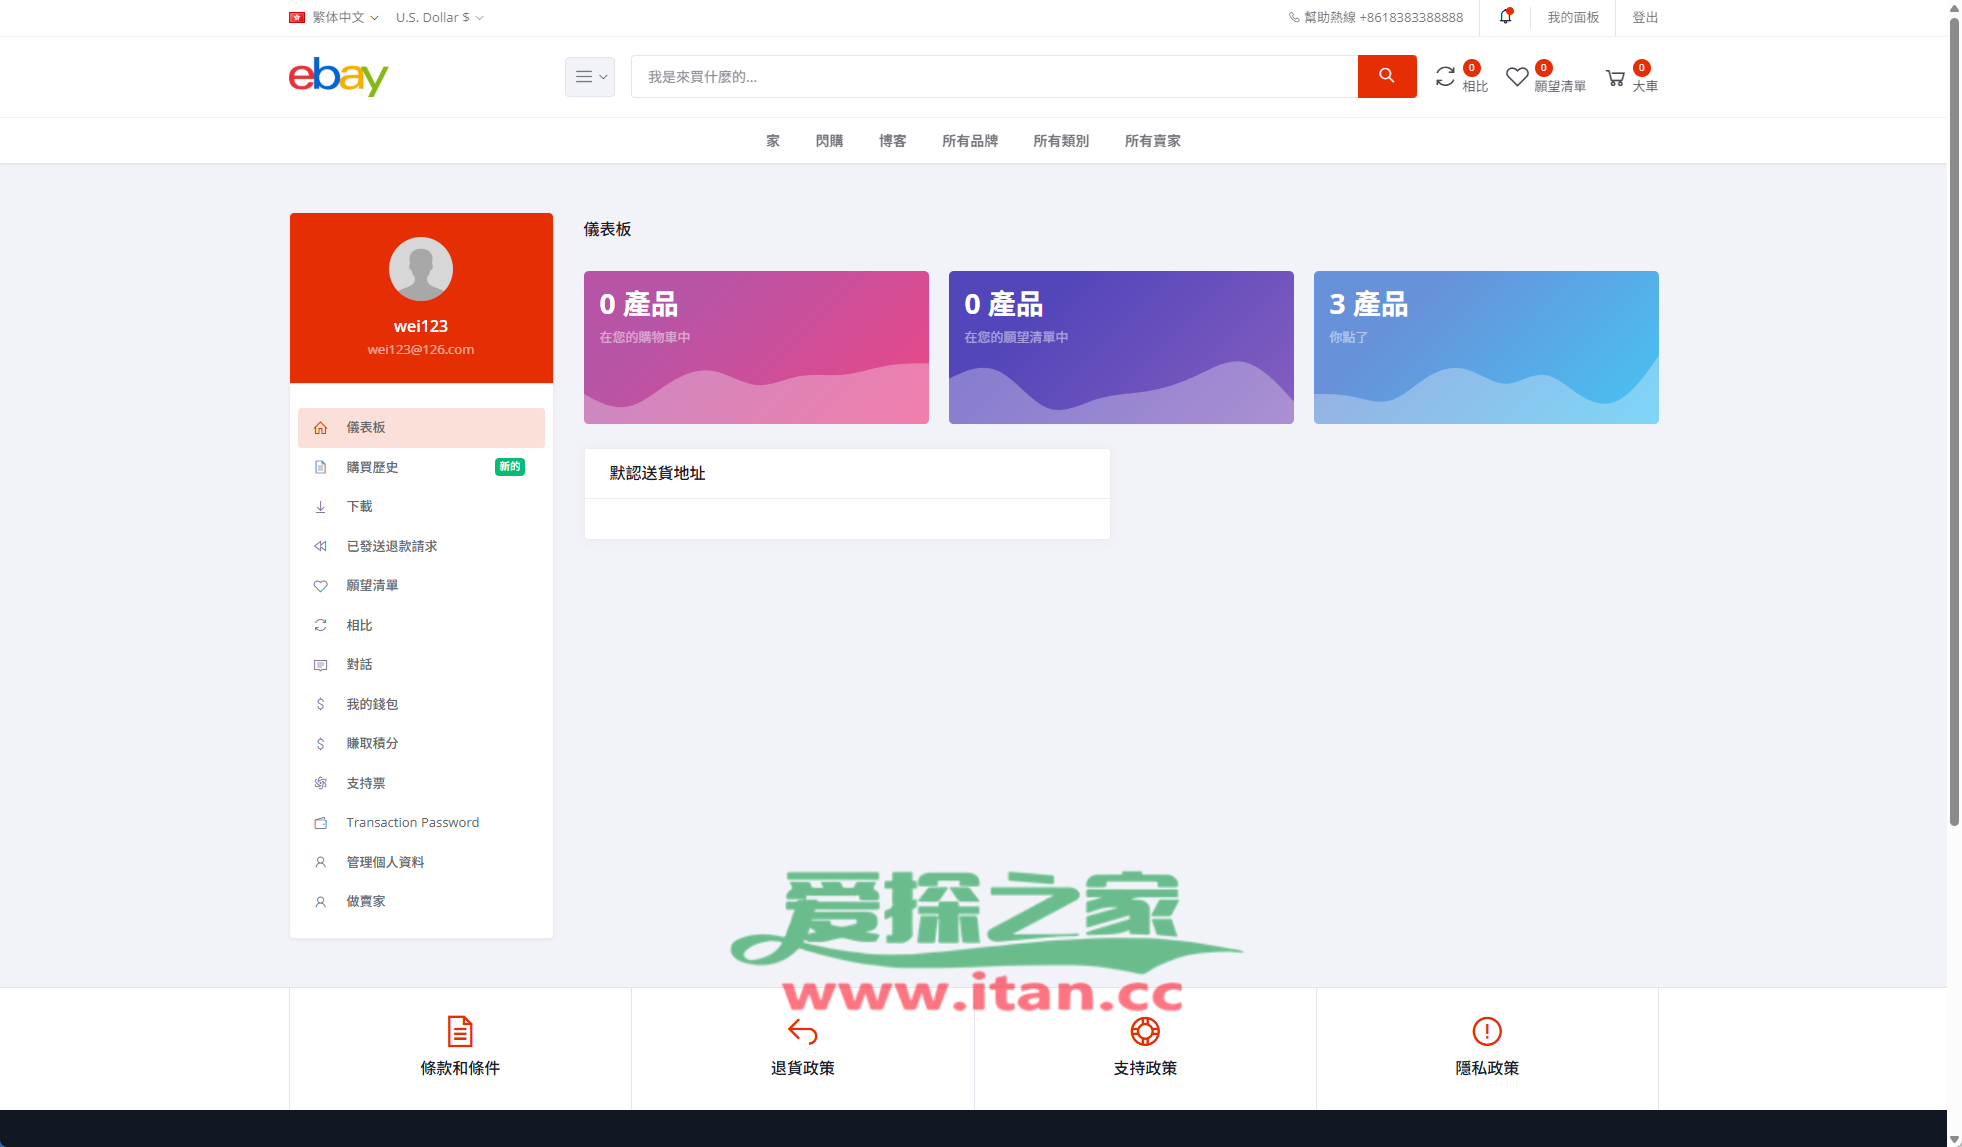Click the 隱私政策 footer link

pyautogui.click(x=1487, y=1068)
